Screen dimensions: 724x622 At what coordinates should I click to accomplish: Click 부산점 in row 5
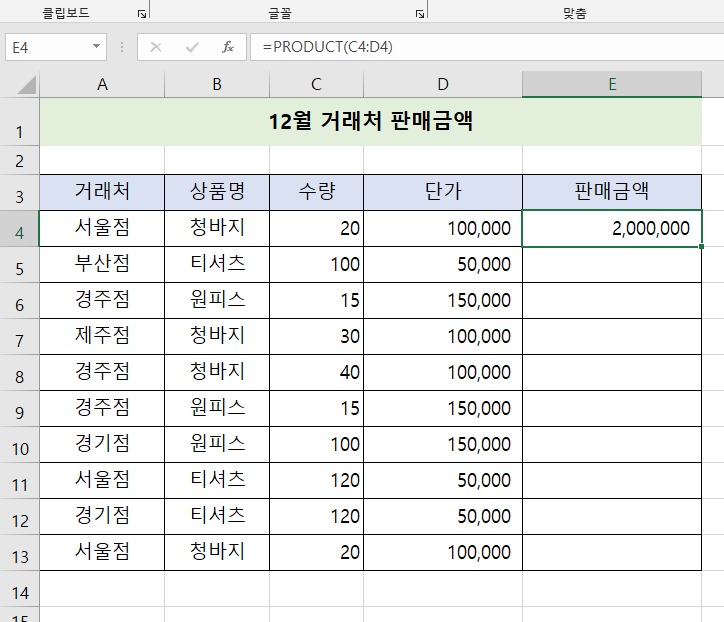[102, 265]
